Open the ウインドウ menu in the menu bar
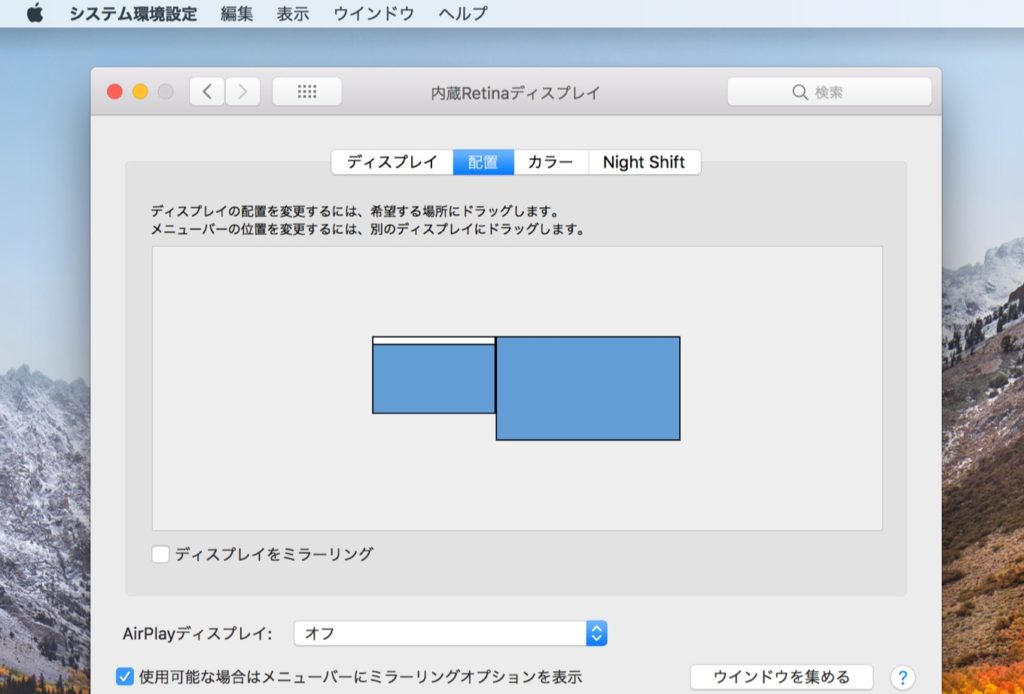The height and width of the screenshot is (694, 1024). click(x=373, y=14)
